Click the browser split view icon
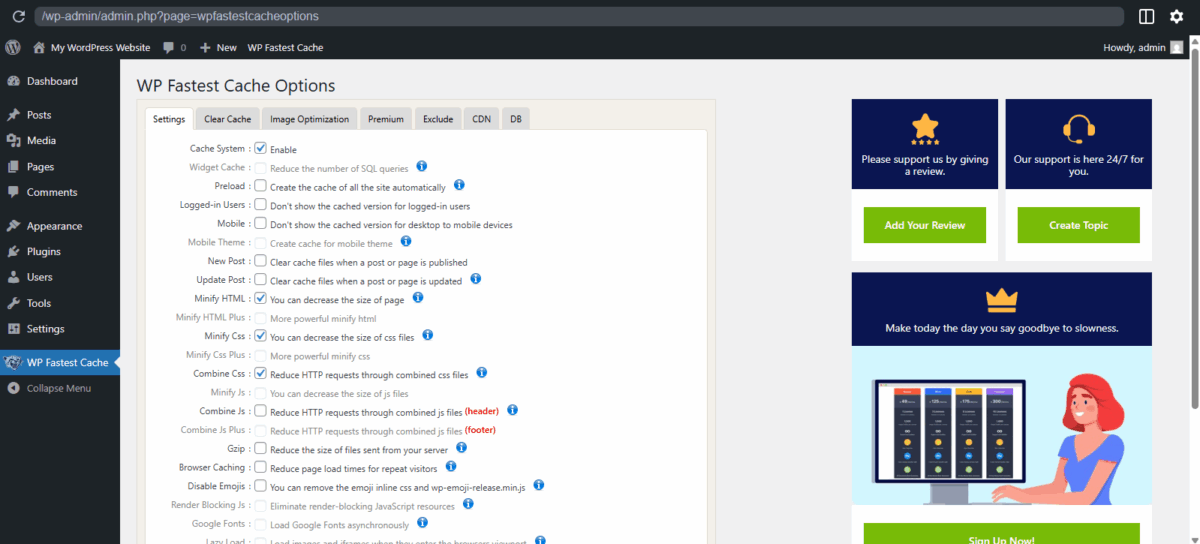The image size is (1200, 544). [1146, 17]
